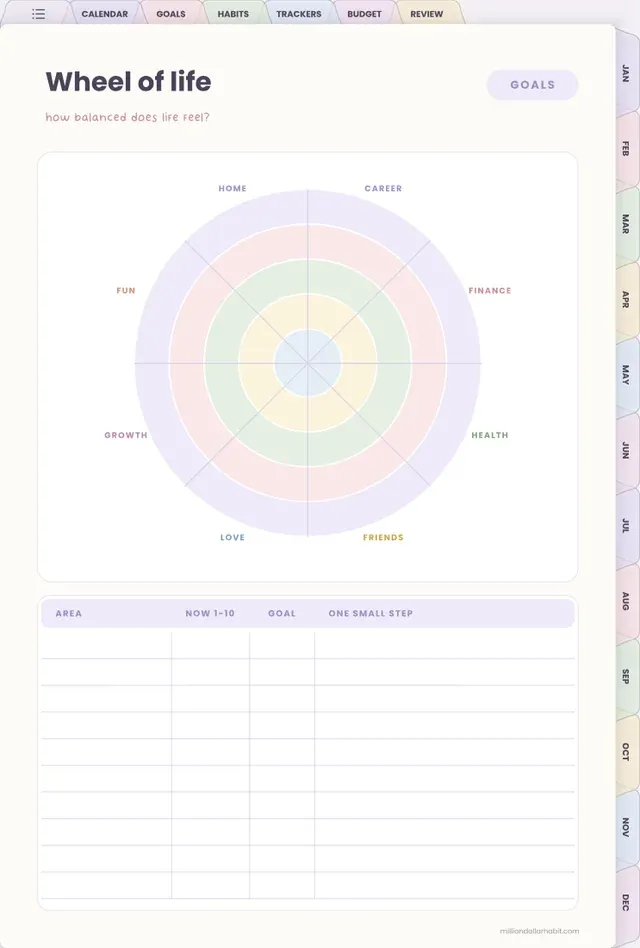
Task: Click the ONE SMALL STEP column header
Action: pos(371,613)
